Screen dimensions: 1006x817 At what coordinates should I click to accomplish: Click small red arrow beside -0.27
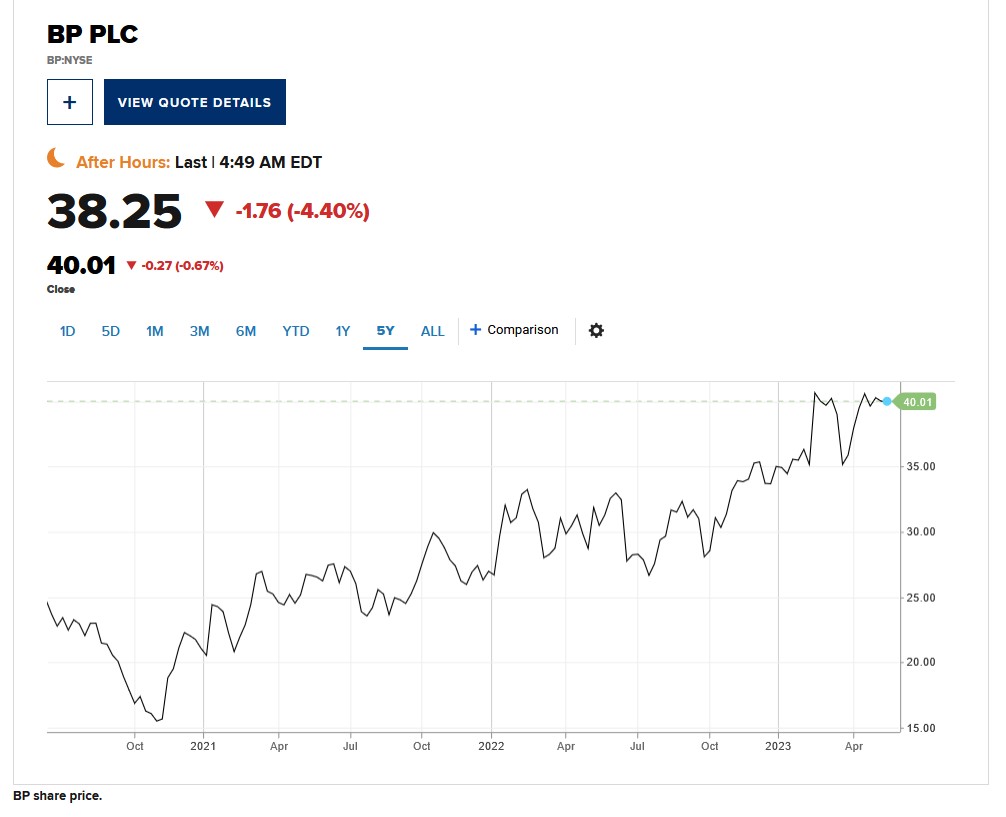(131, 265)
